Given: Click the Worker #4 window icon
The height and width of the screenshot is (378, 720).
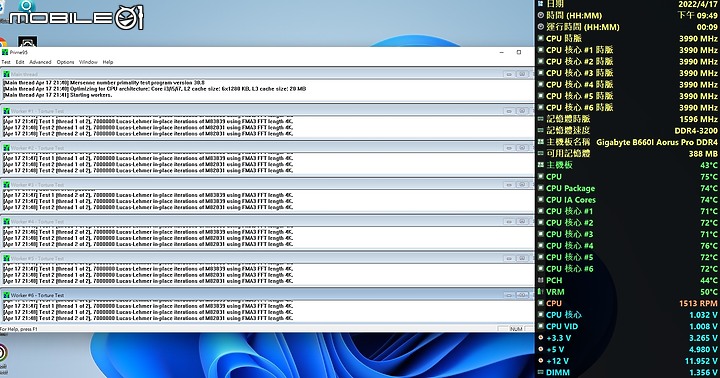Looking at the screenshot, I should [6, 221].
